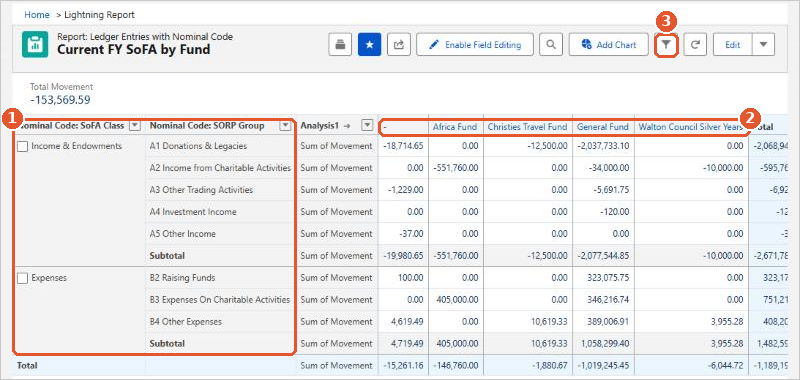Click the green report icon beside title
The width and height of the screenshot is (800, 380).
coord(35,44)
